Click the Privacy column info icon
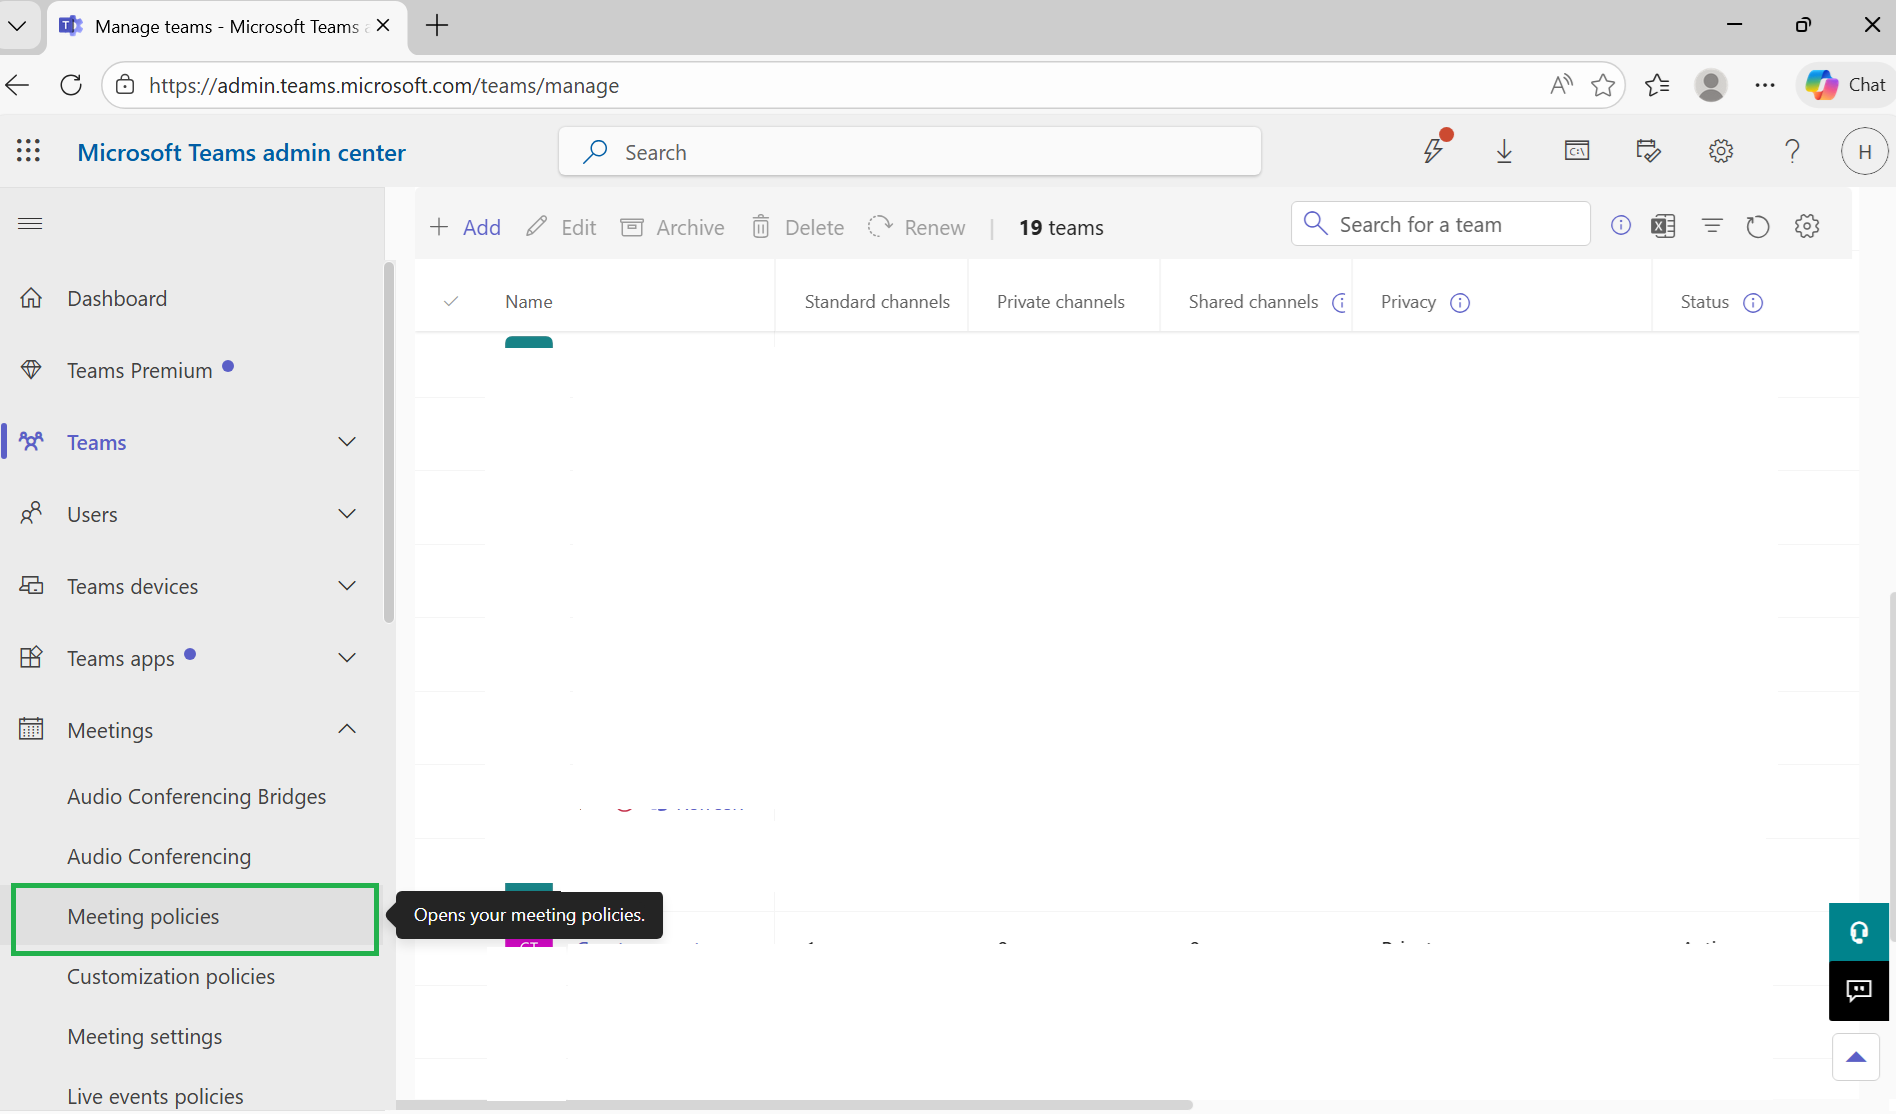The image size is (1896, 1114). tap(1460, 302)
